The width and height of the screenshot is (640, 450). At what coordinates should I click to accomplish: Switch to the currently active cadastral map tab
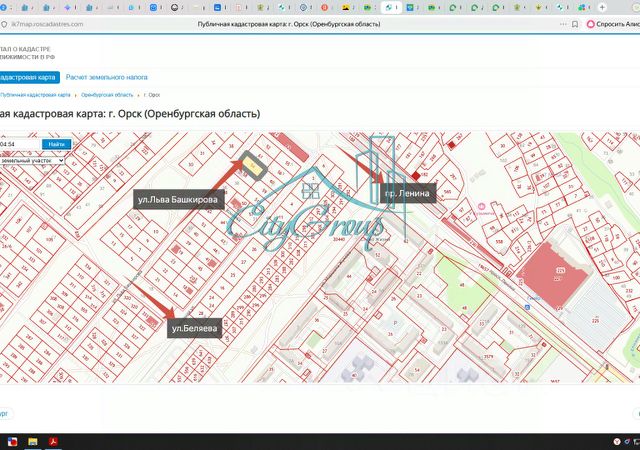click(391, 7)
